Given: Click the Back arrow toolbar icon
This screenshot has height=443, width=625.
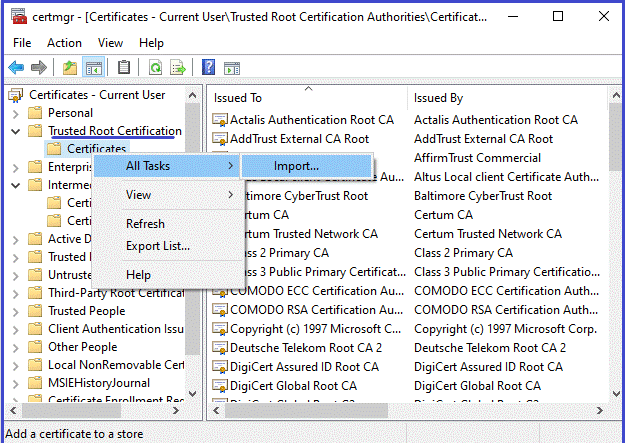Looking at the screenshot, I should point(16,67).
